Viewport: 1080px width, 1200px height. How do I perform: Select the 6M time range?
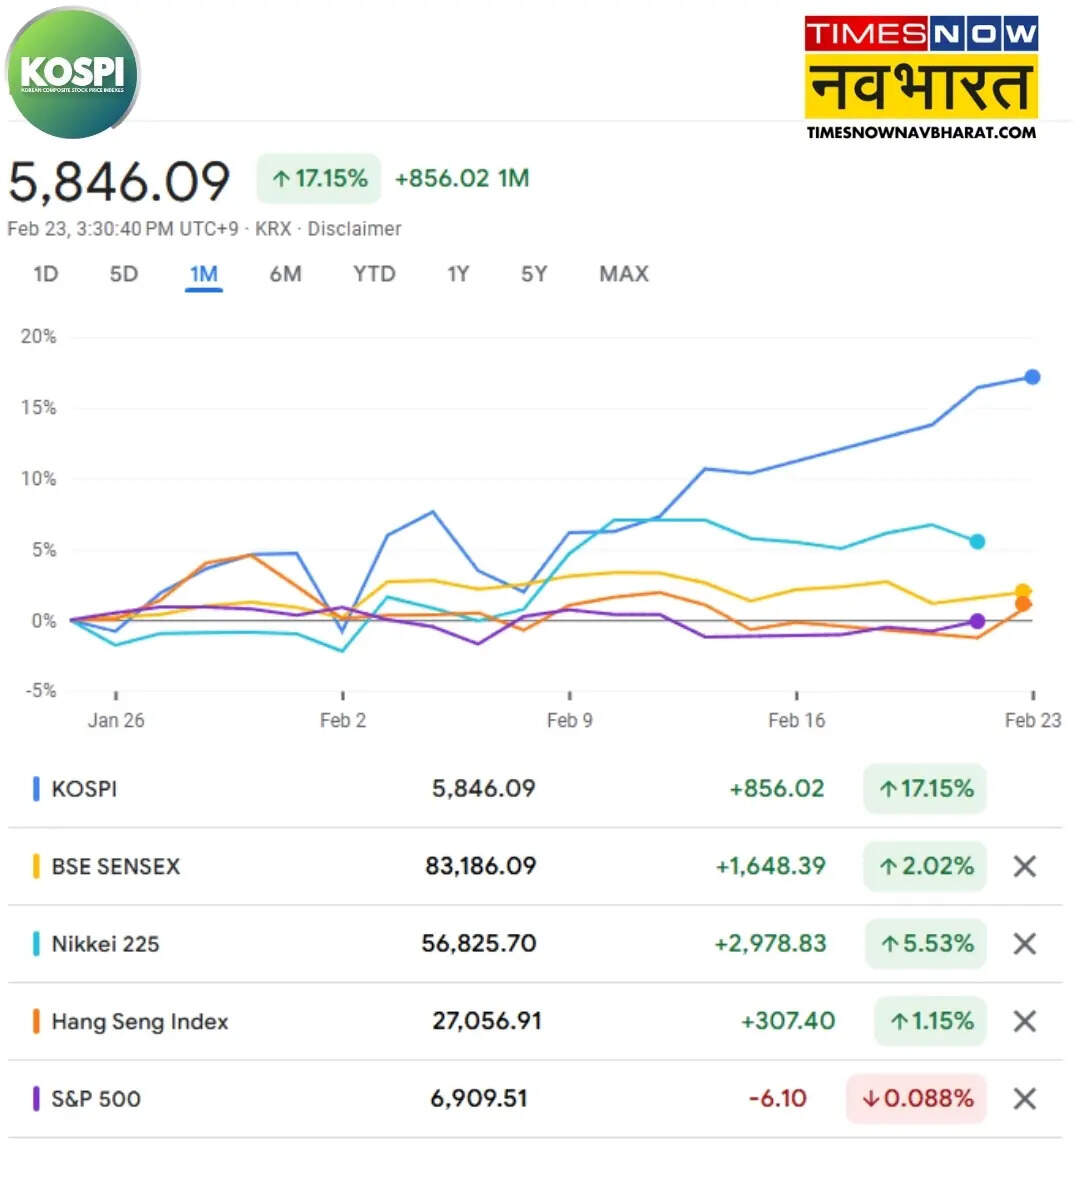[285, 274]
